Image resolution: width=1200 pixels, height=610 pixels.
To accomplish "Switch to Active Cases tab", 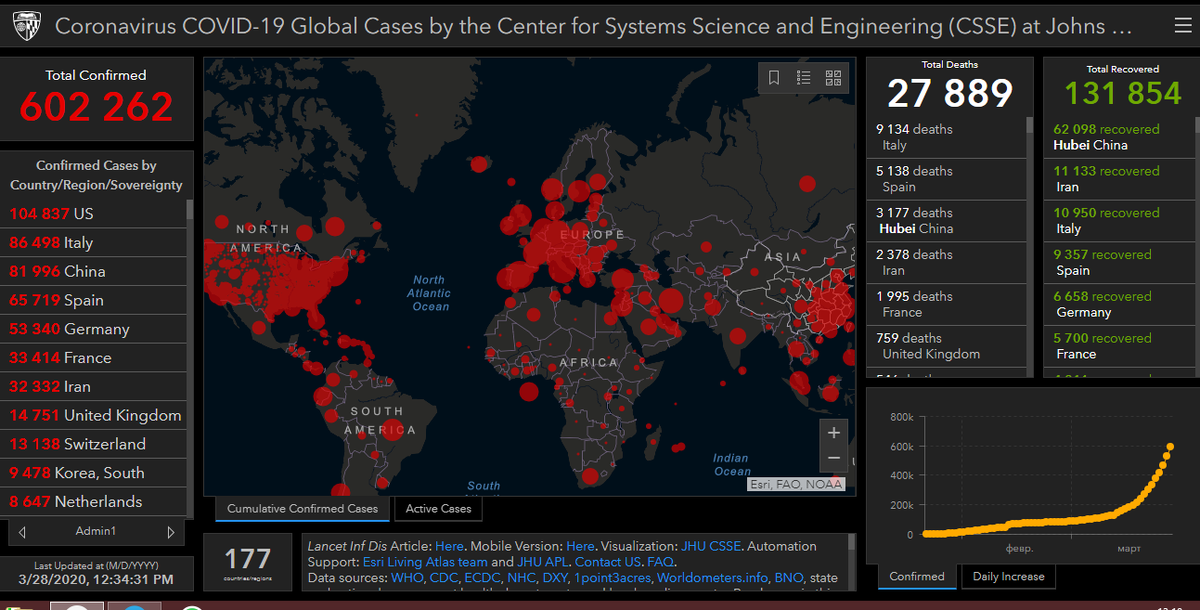I will pos(438,509).
